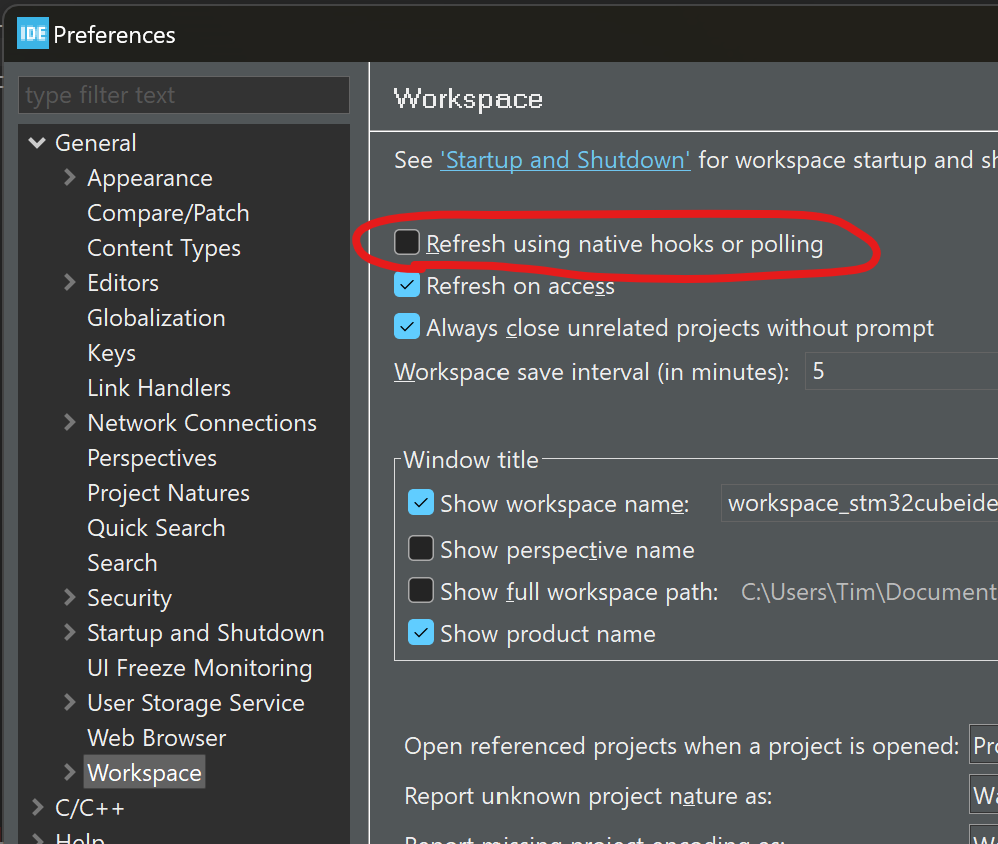Open the Perspectives preferences page

[152, 458]
